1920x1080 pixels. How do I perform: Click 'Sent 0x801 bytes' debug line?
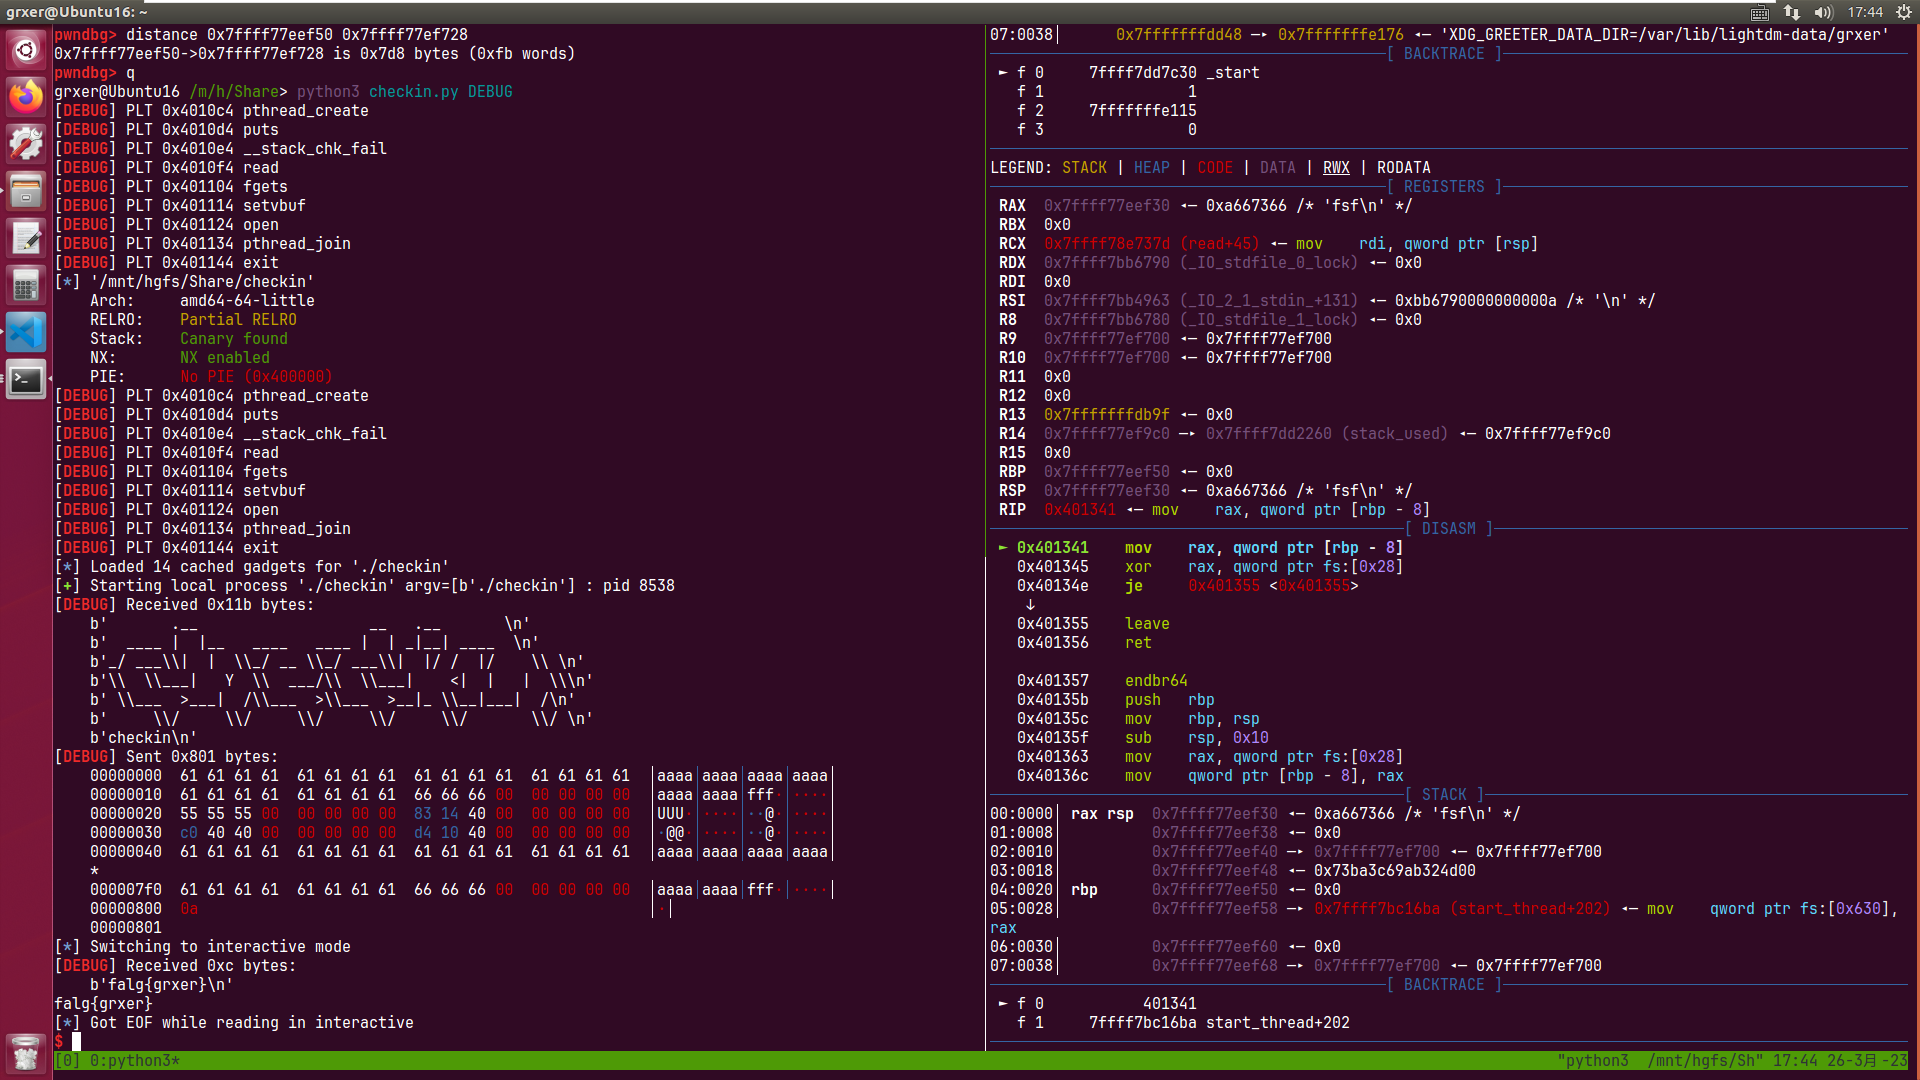click(166, 757)
